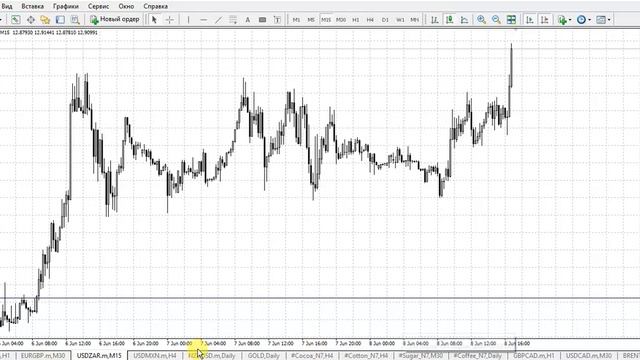Set chart type to Line Chart
This screenshot has width=640, height=360.
click(464, 20)
